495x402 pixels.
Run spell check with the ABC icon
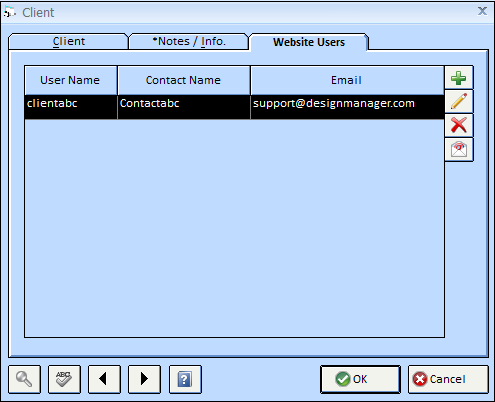(64, 379)
